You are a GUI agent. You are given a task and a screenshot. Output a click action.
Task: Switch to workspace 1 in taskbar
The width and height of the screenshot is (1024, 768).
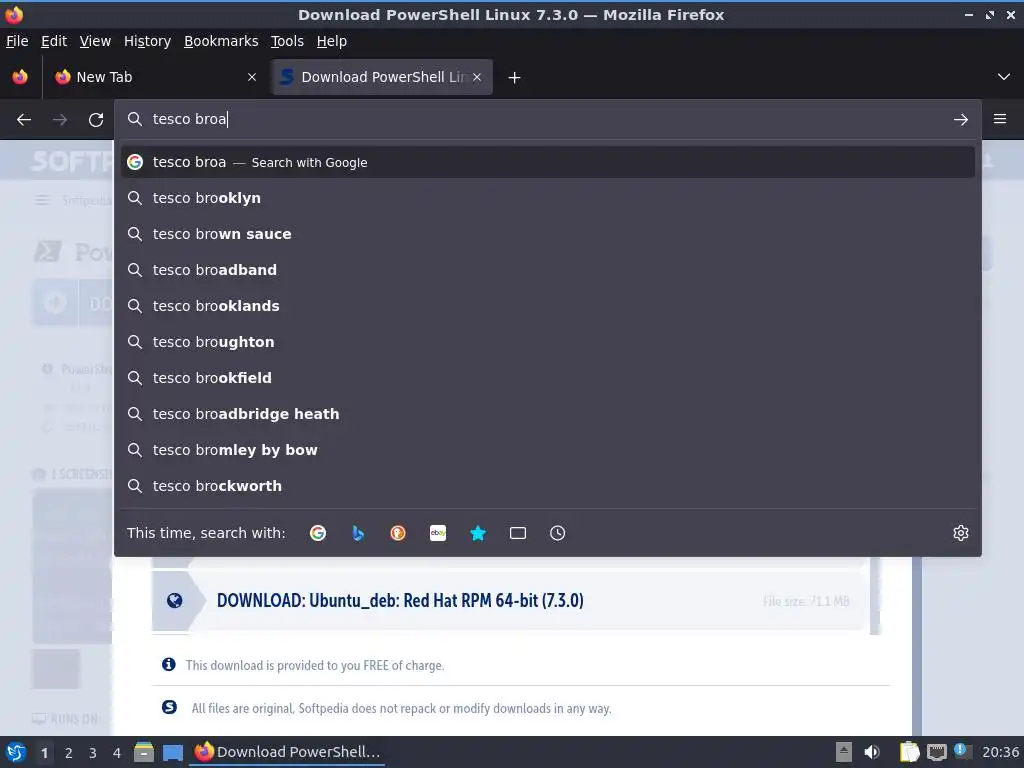(x=44, y=753)
